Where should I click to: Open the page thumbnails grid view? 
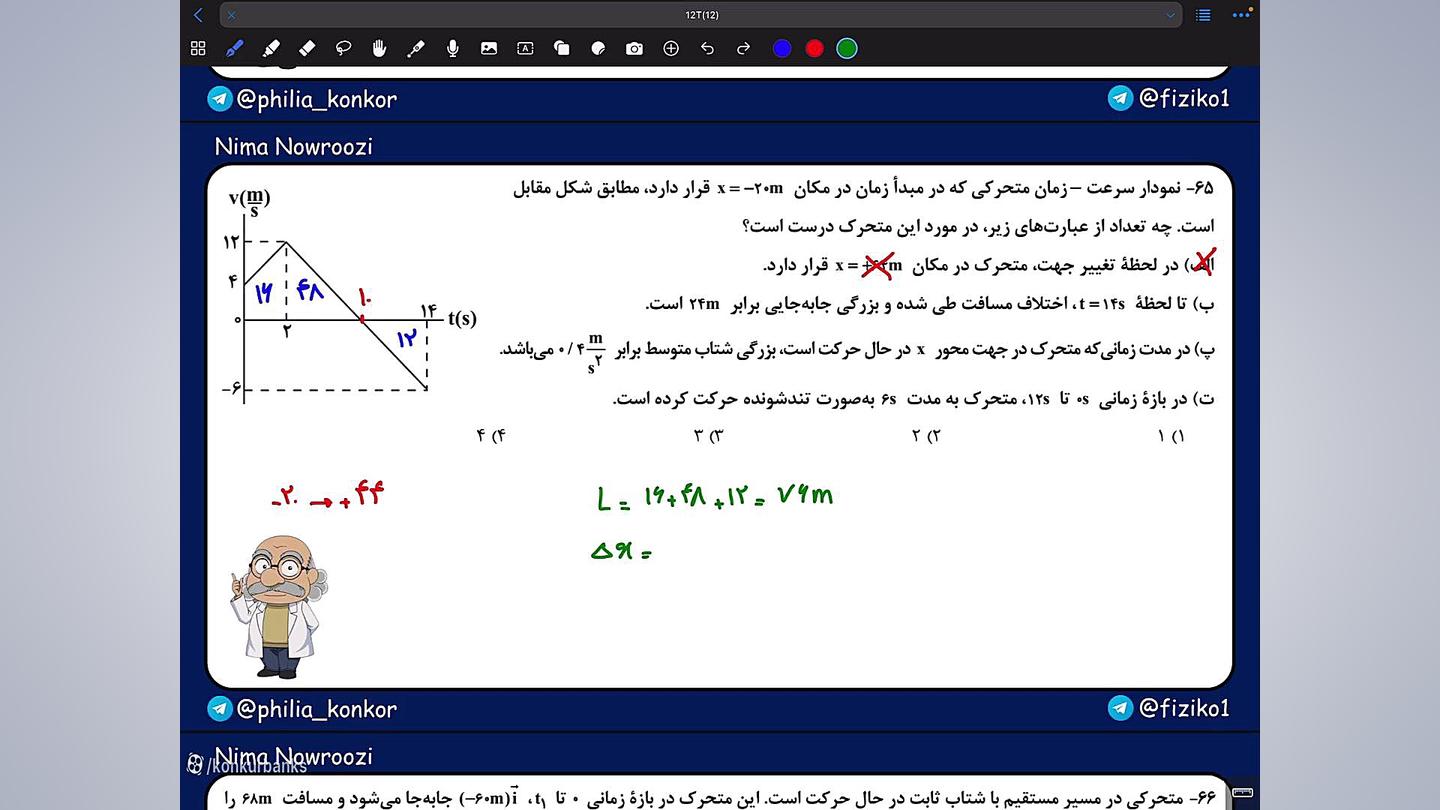(x=198, y=48)
